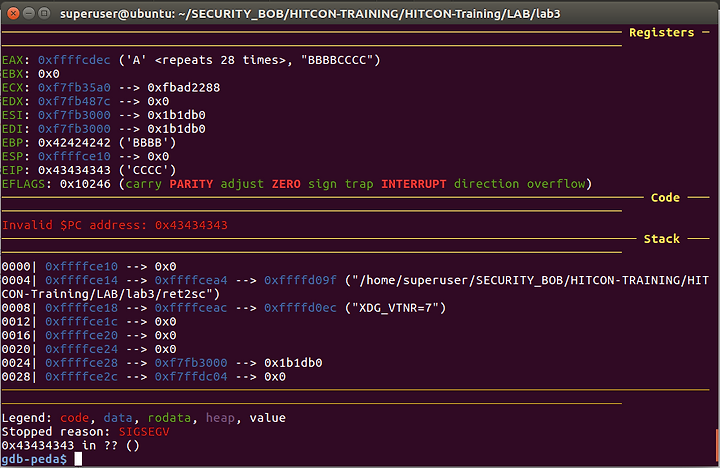Screen dimensions: 720x468
Task: Click EFLAGS value 0x10246
Action: pos(85,184)
